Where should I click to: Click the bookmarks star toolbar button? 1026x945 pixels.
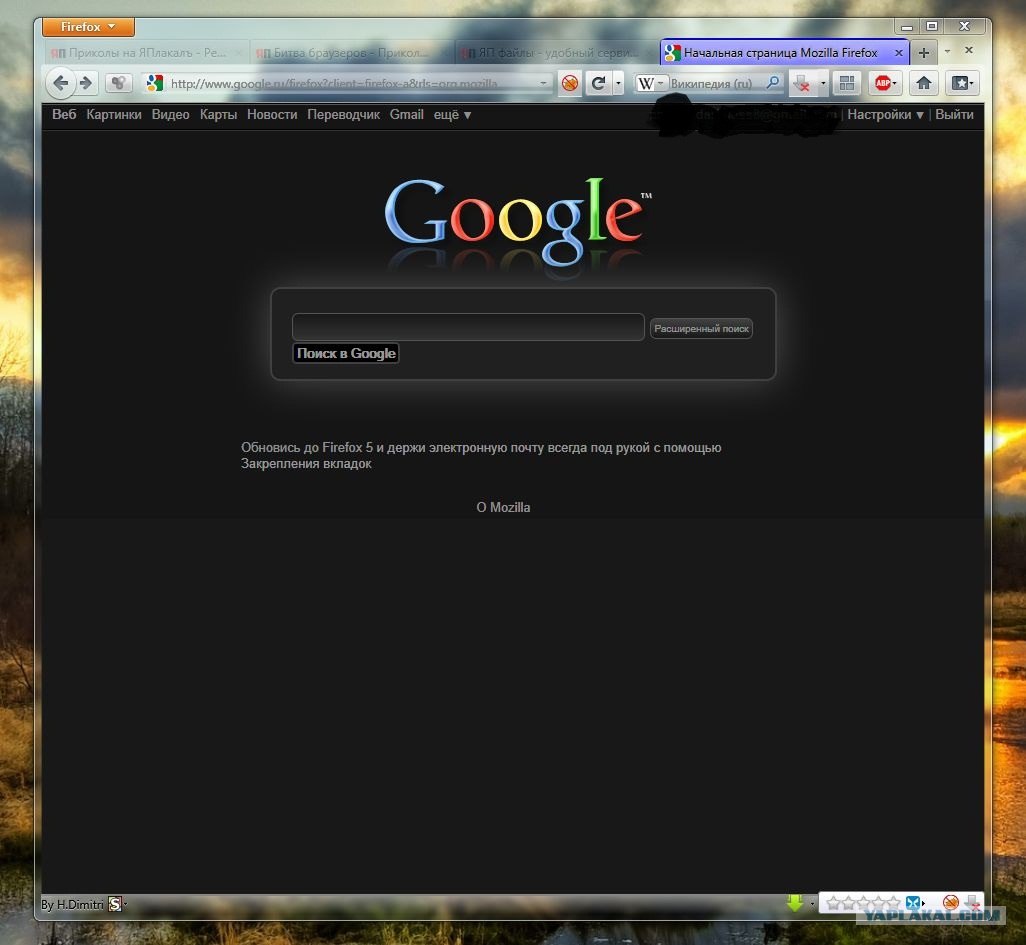[x=962, y=83]
